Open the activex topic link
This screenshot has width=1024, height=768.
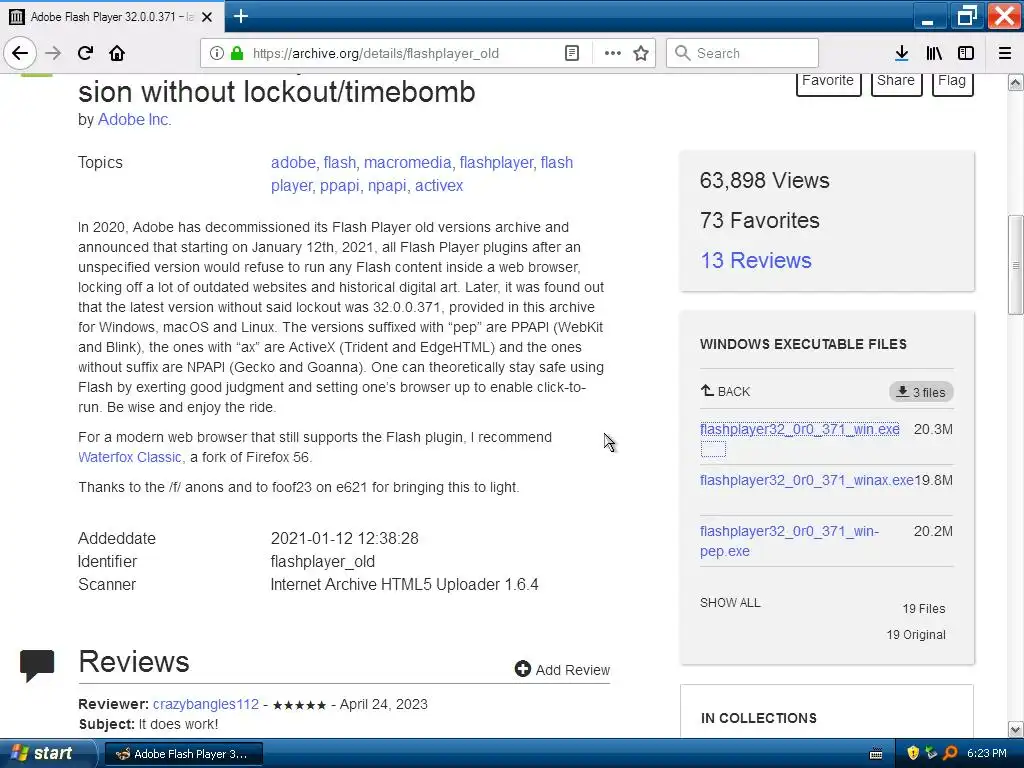click(x=439, y=185)
